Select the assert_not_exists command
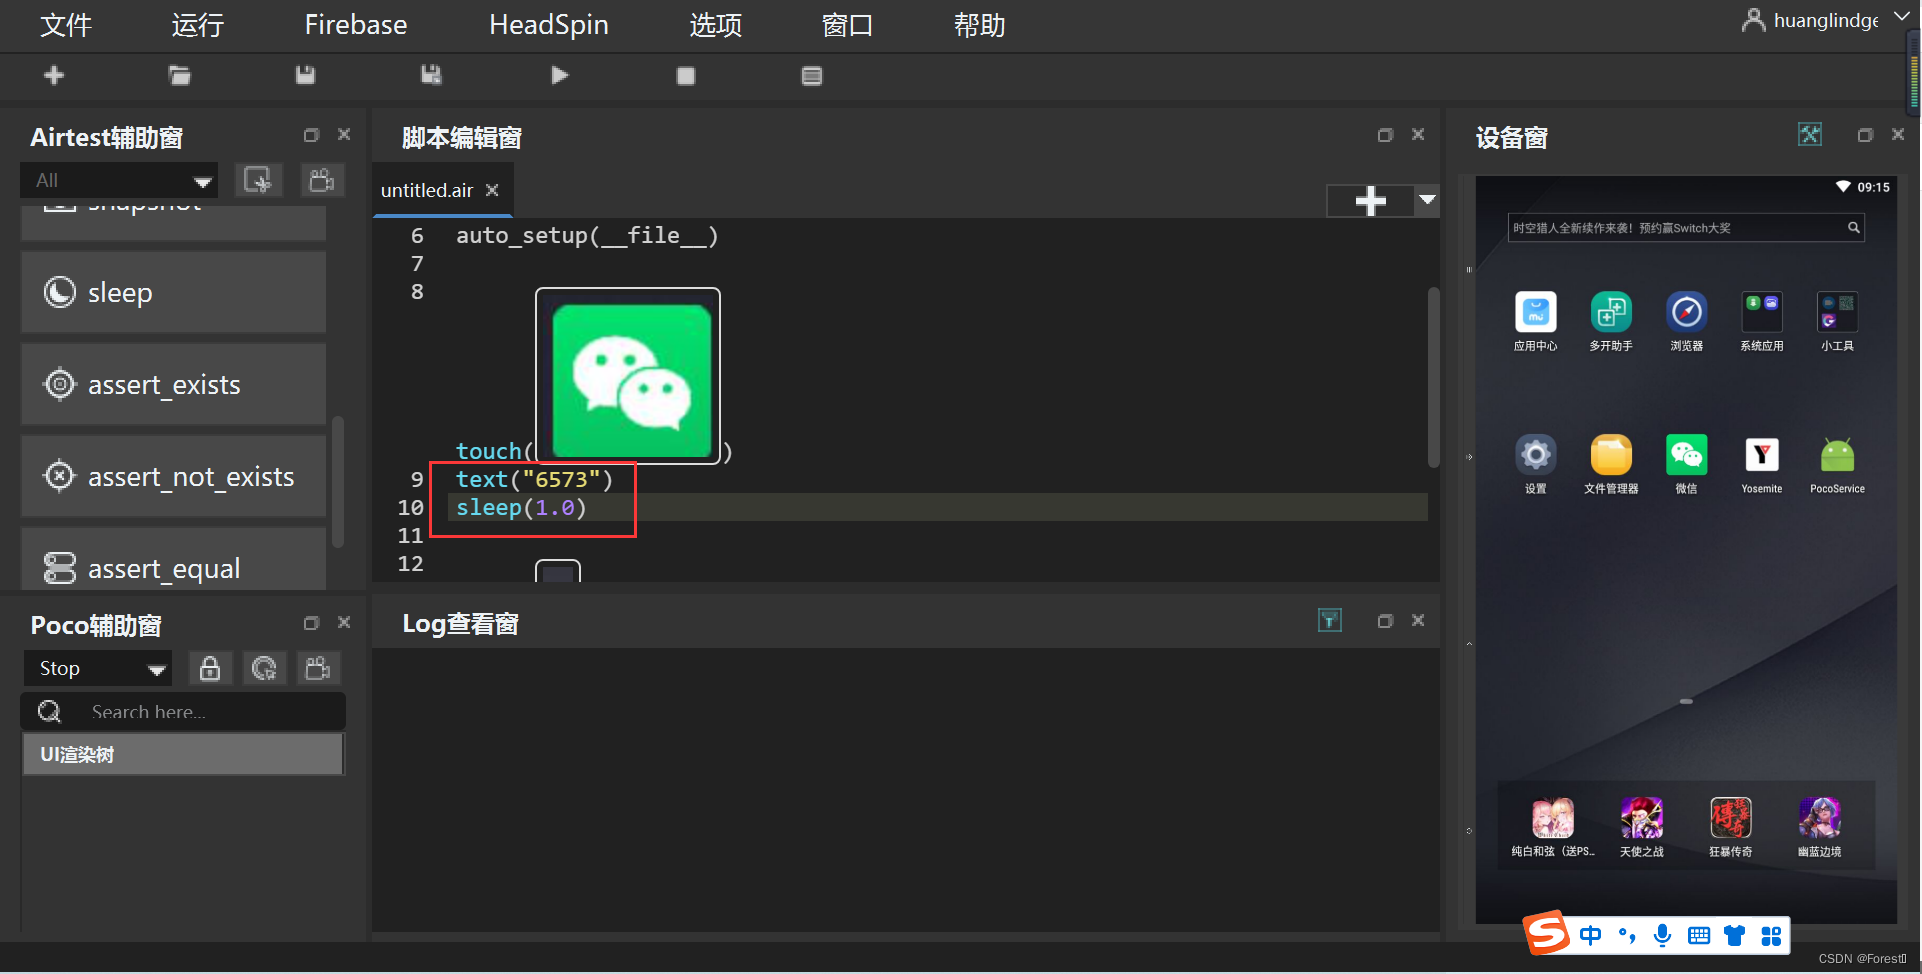 (174, 477)
